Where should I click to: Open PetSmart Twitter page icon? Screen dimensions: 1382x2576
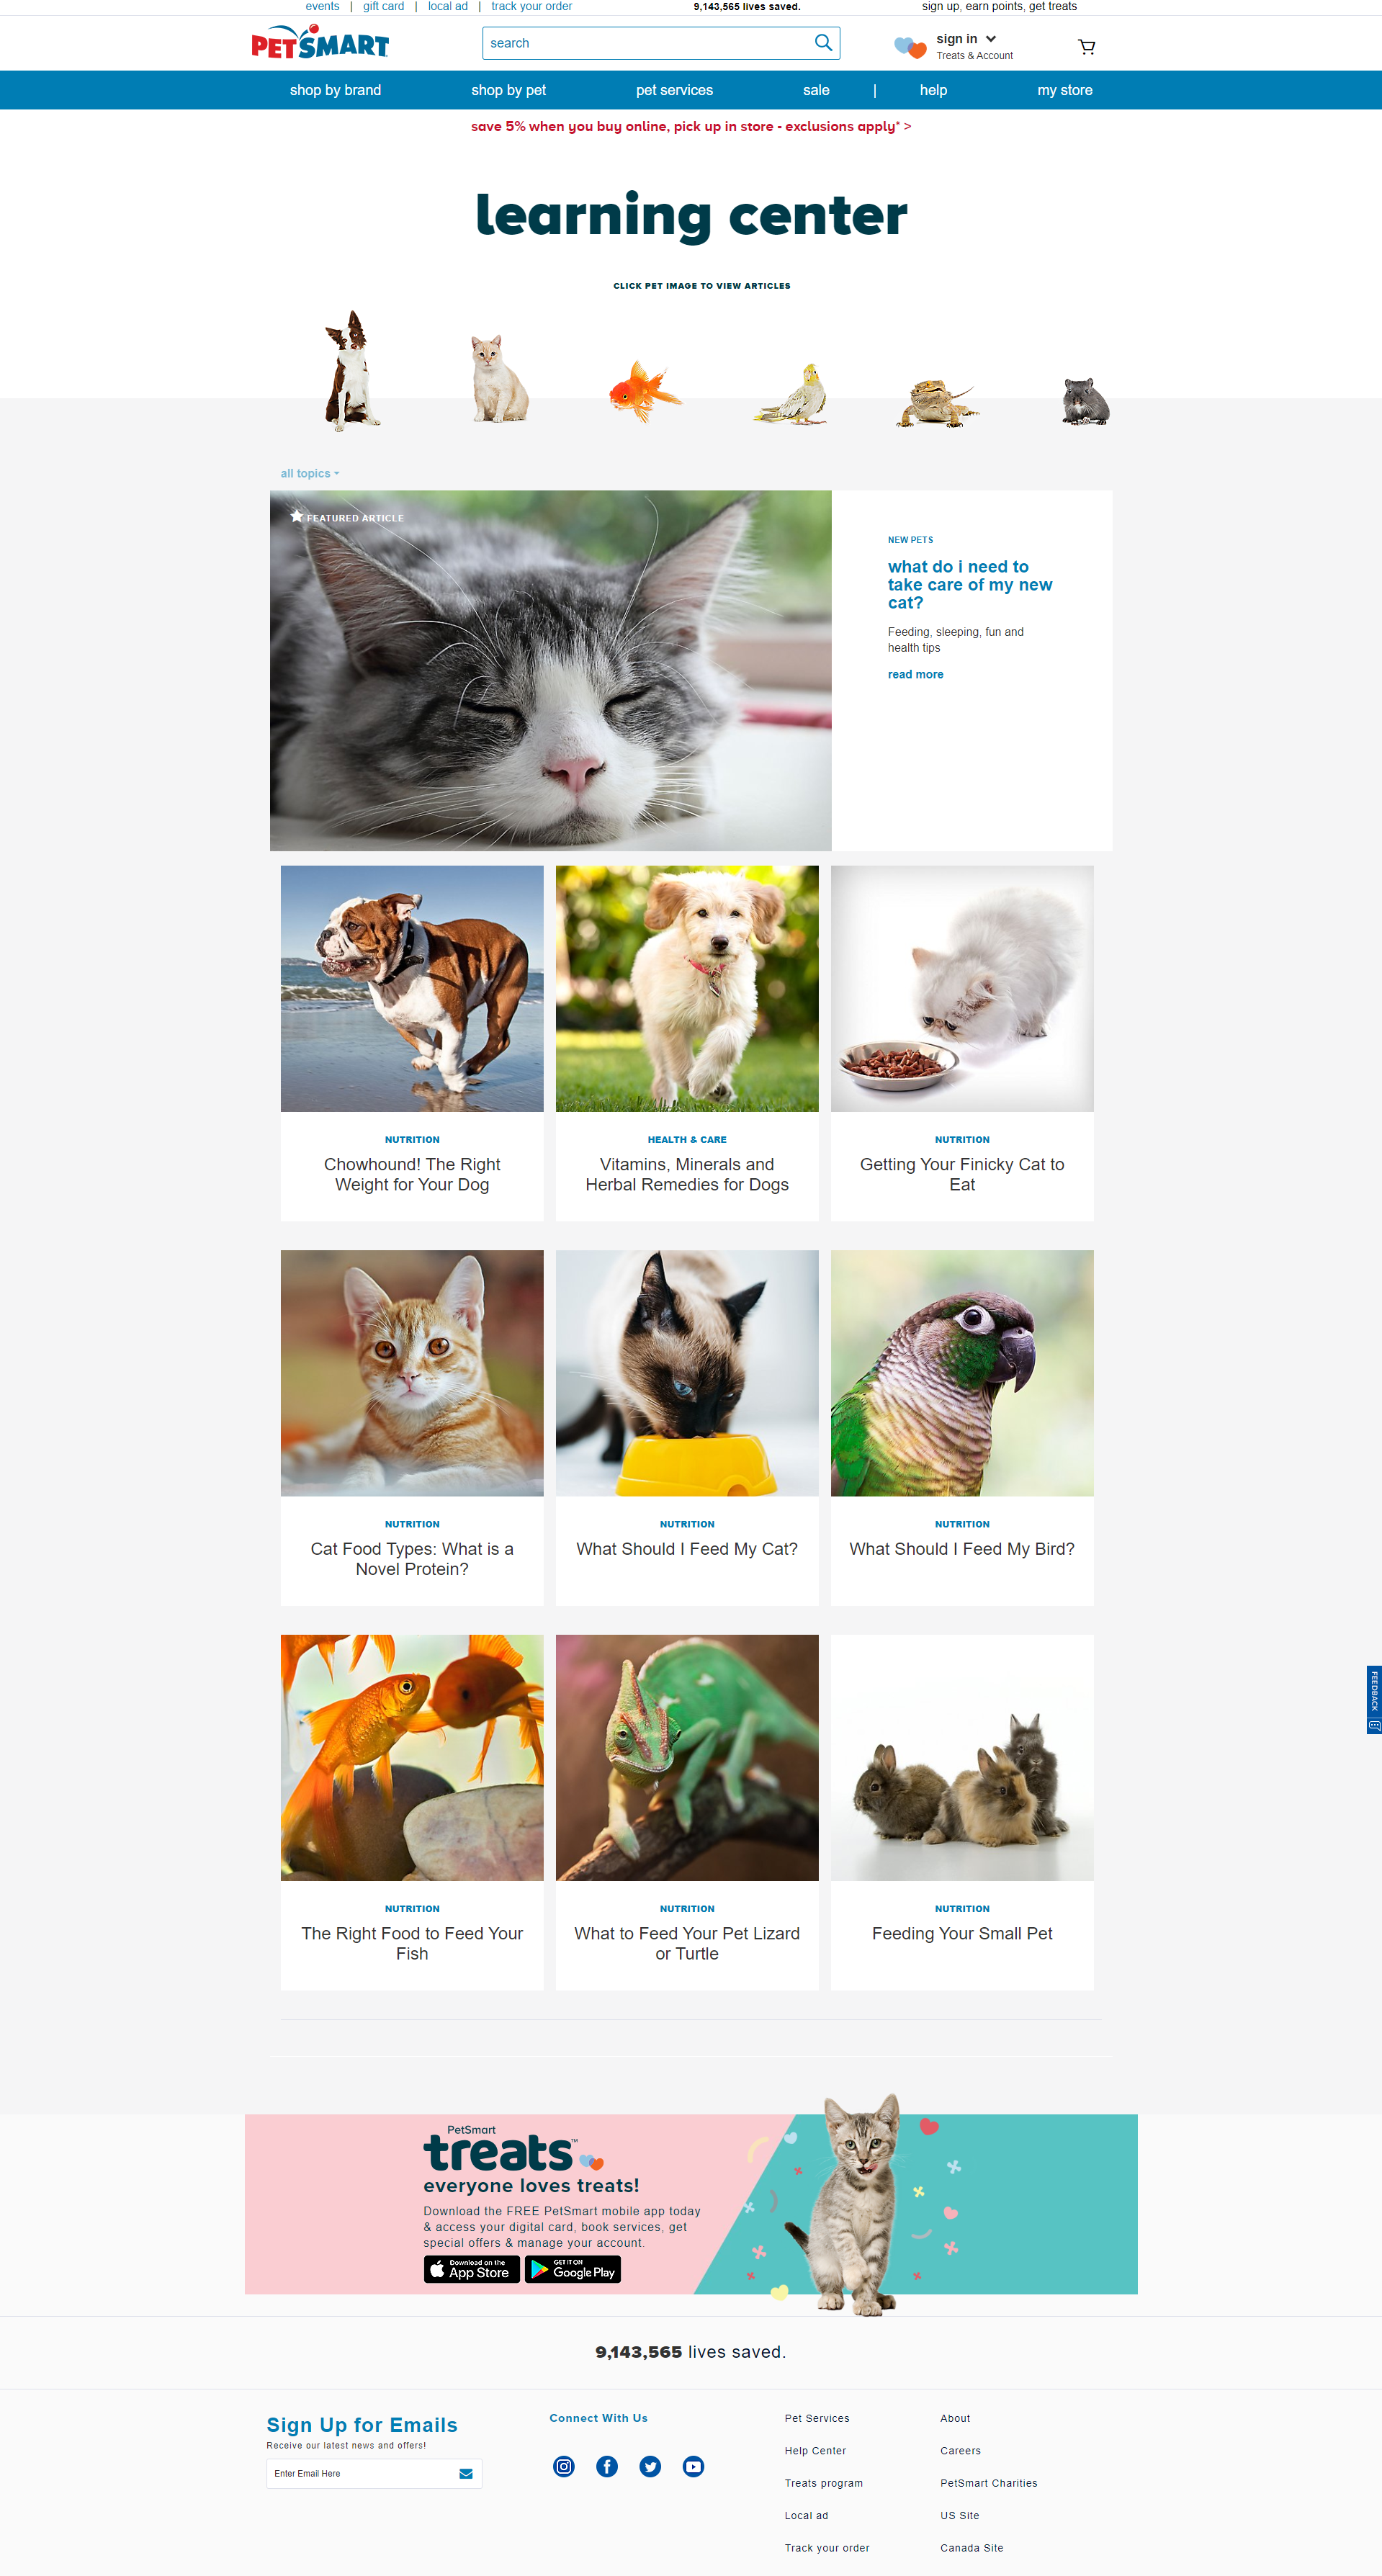(650, 2466)
